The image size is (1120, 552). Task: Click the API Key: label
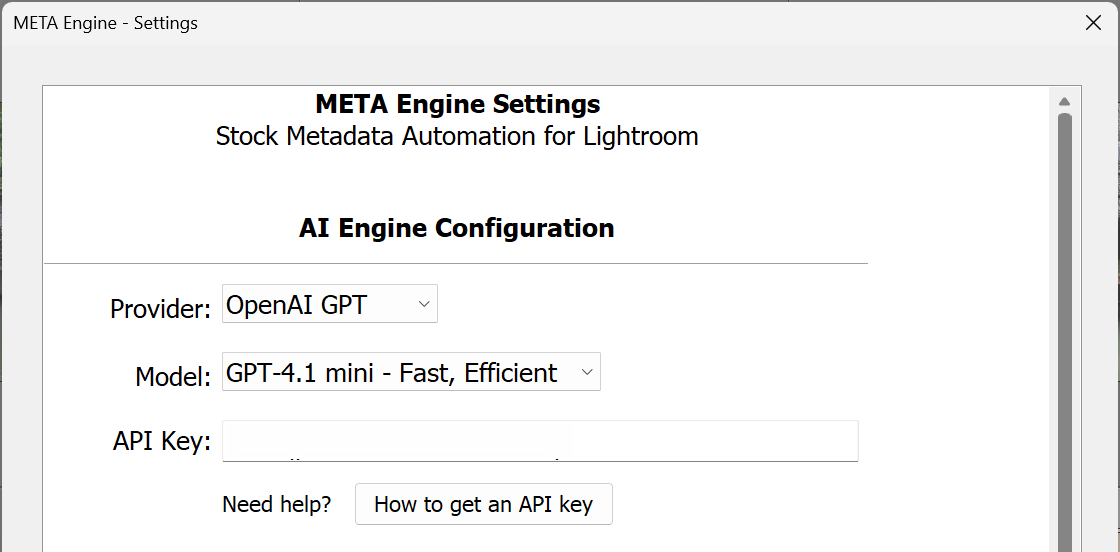point(162,441)
